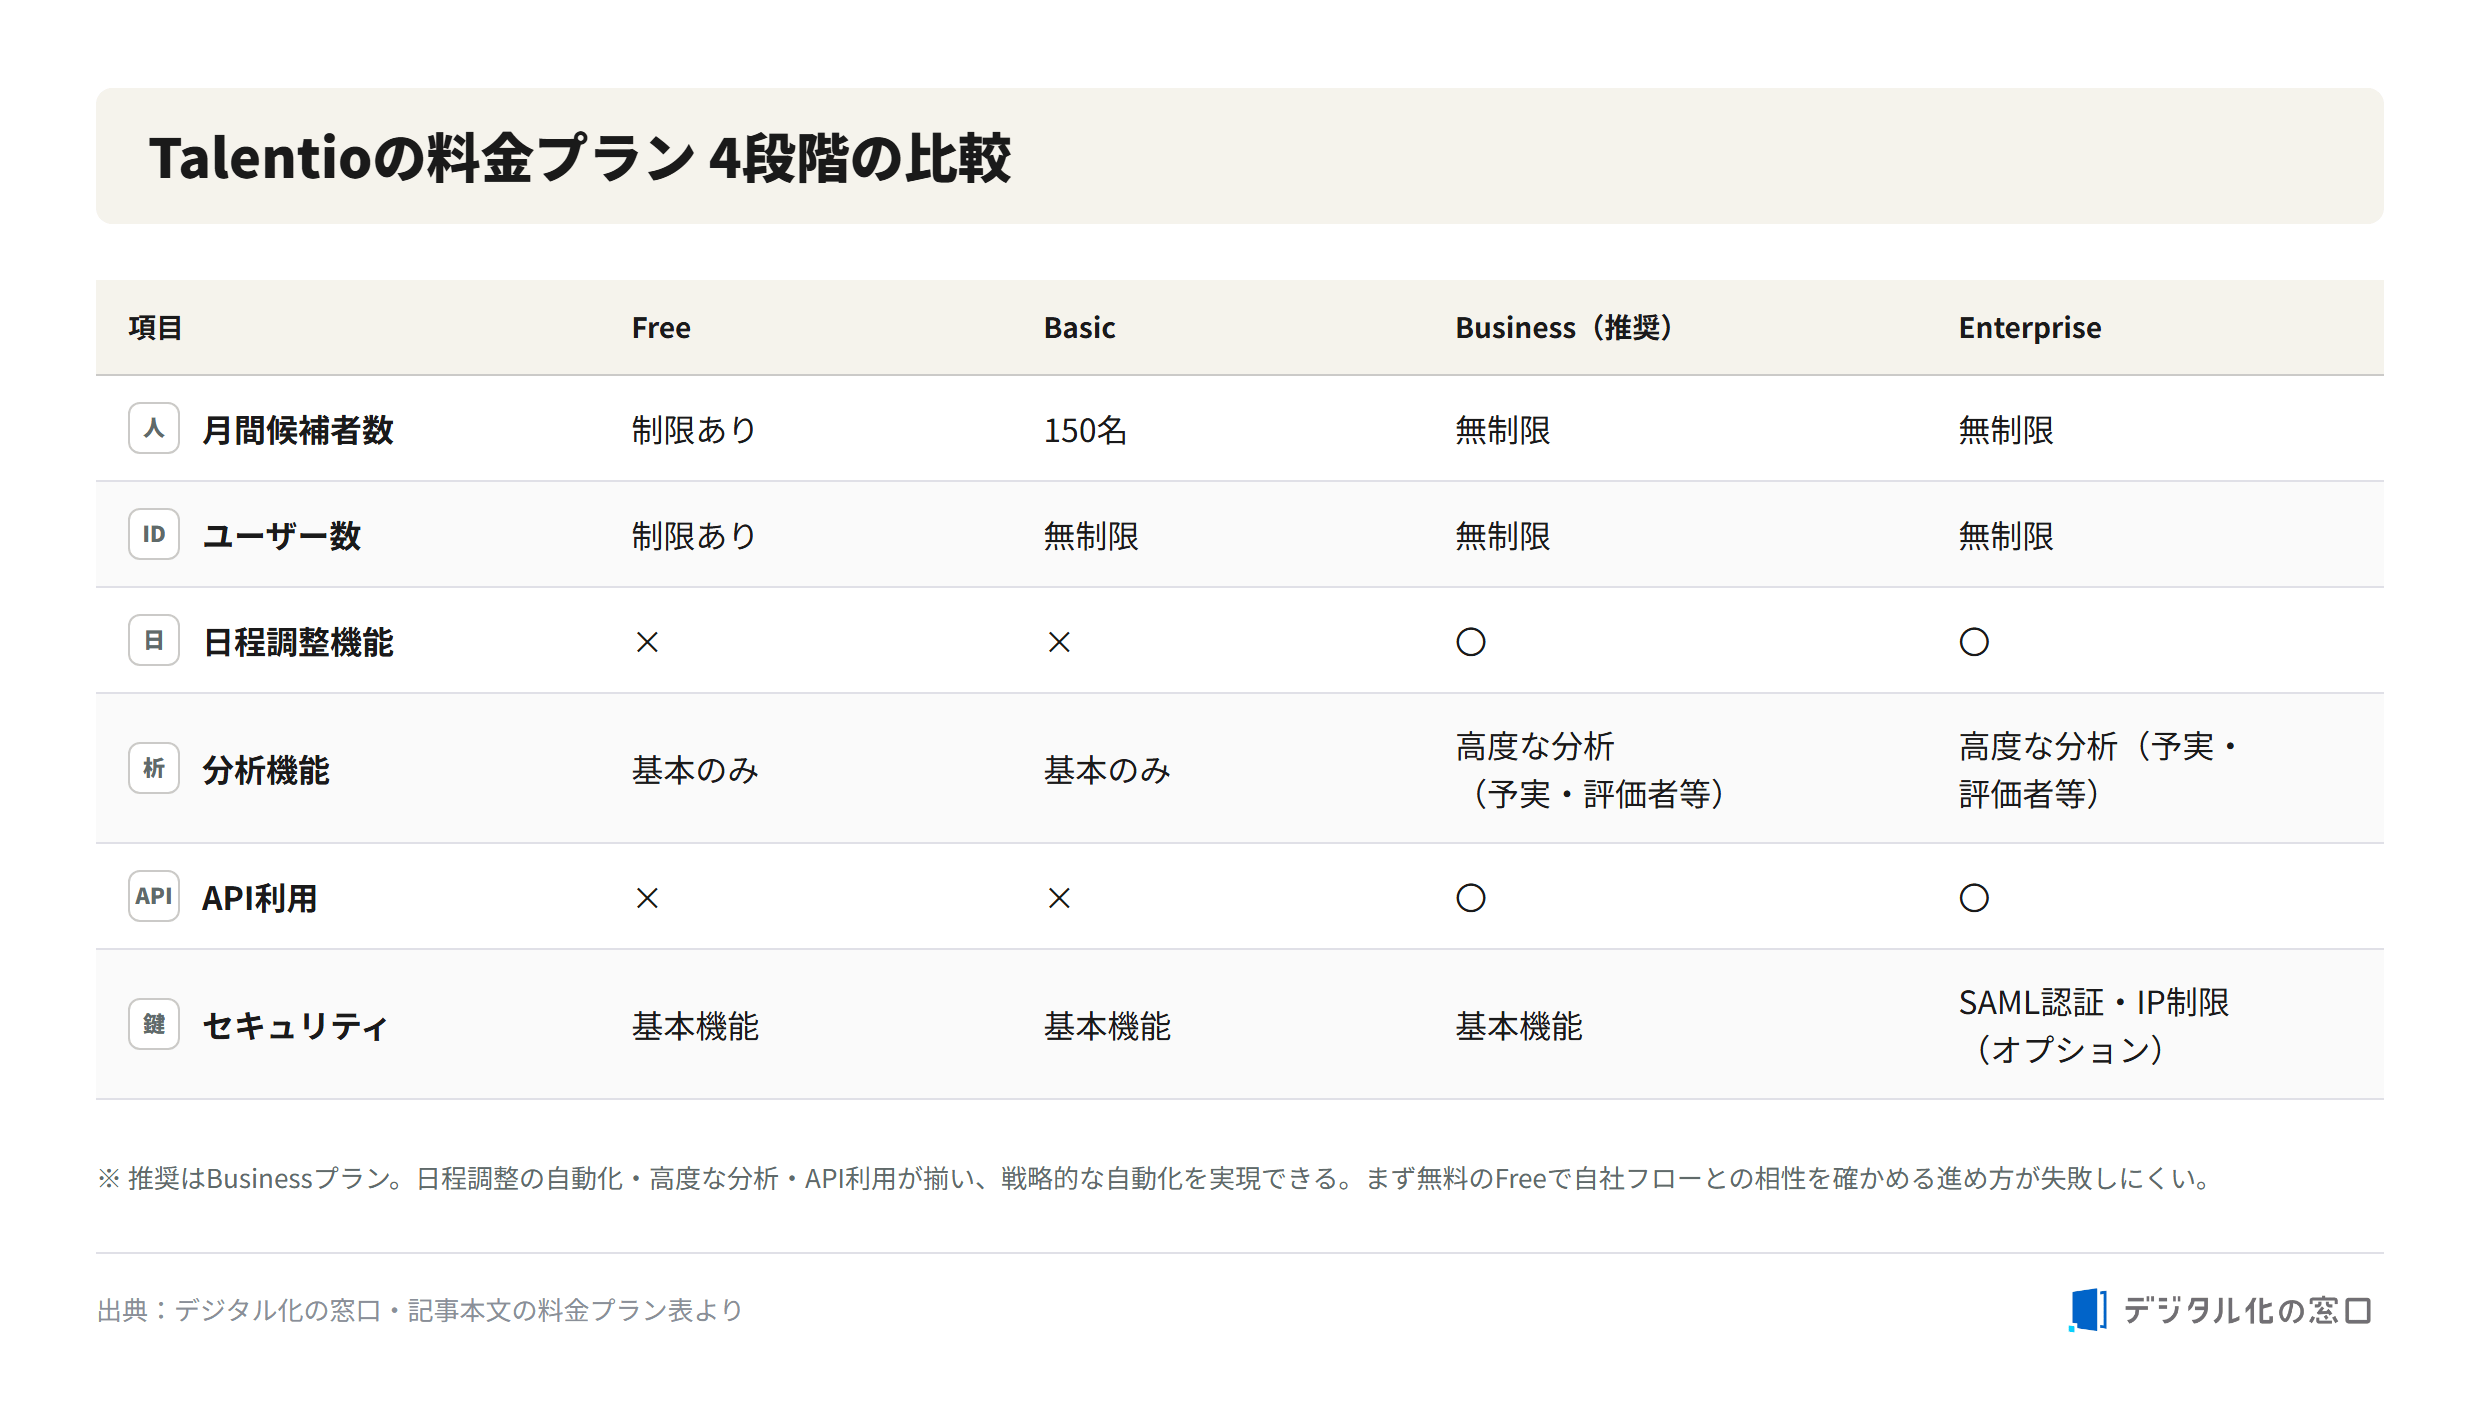The image size is (2480, 1426).
Task: Click the title Talentioの料金プラン 4段階の比較
Action: (x=580, y=158)
